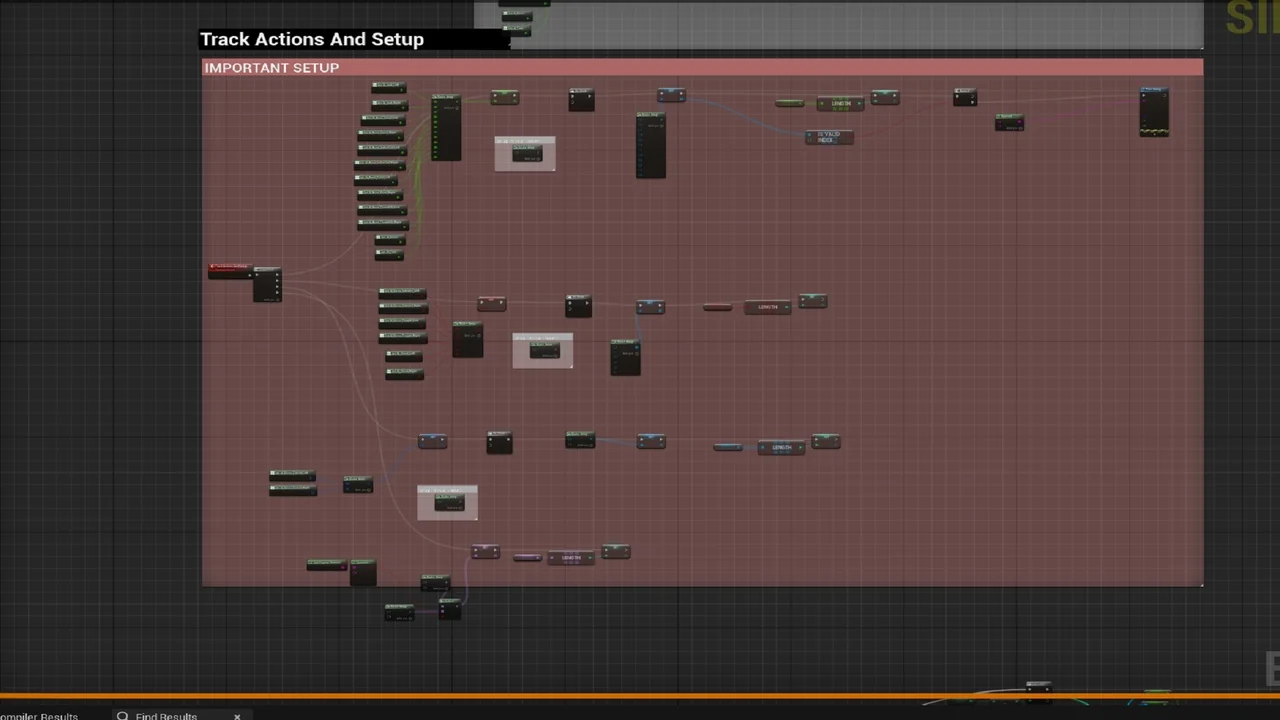
Task: Click the red event node at left
Action: [229, 270]
